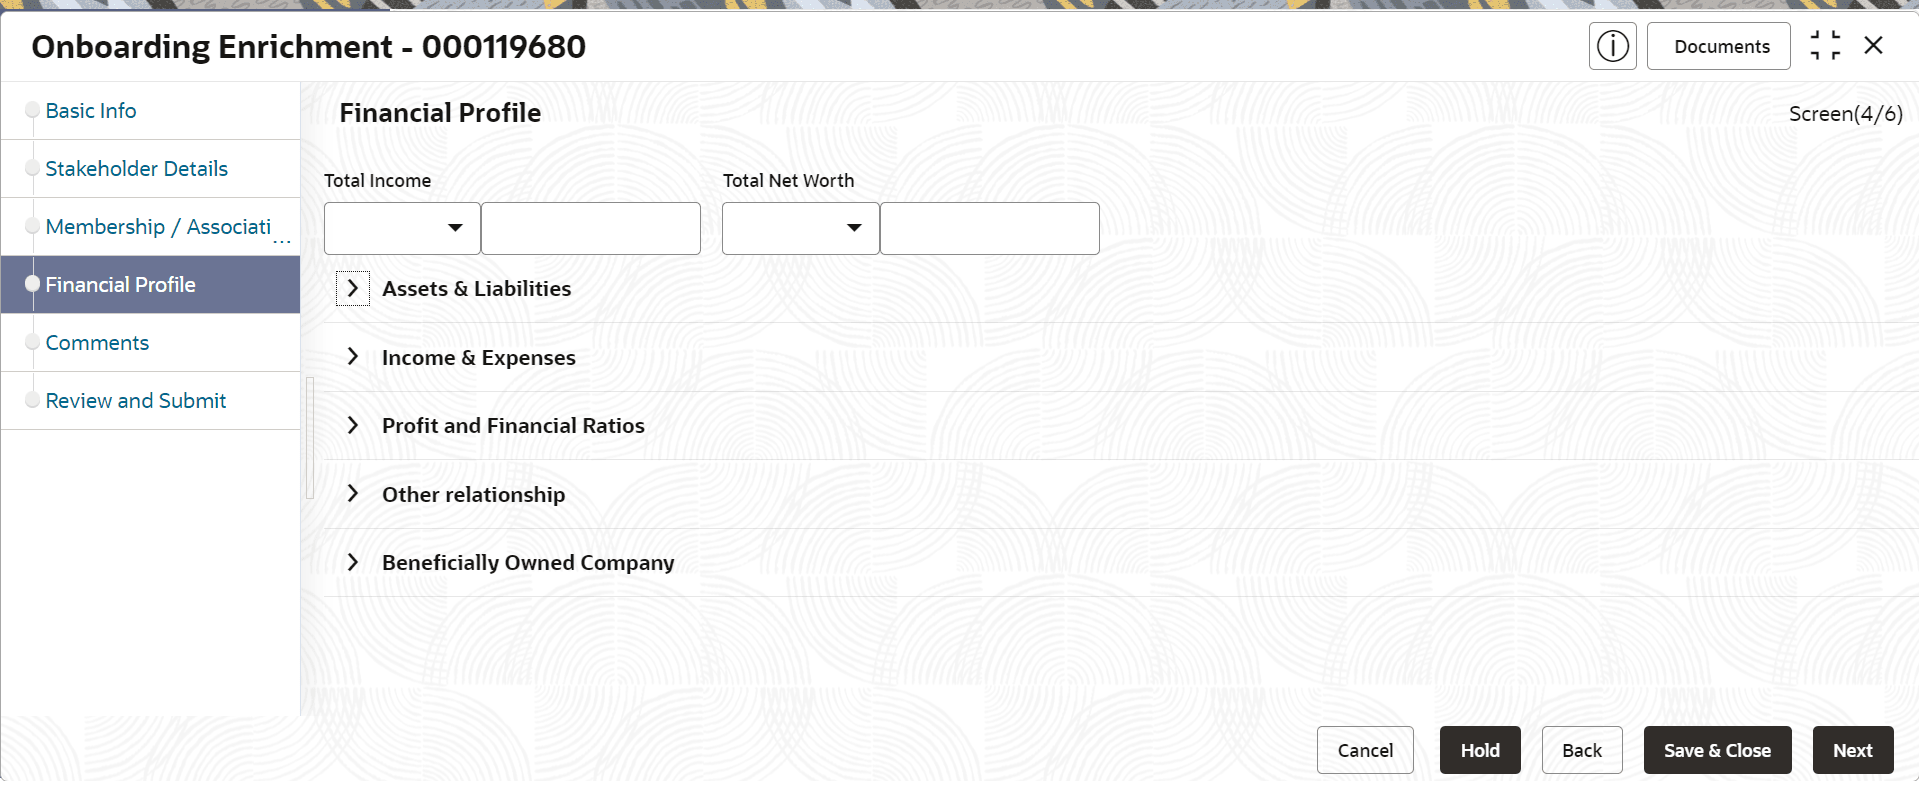The height and width of the screenshot is (790, 1920).
Task: Close the Onboarding Enrichment window
Action: click(1874, 46)
